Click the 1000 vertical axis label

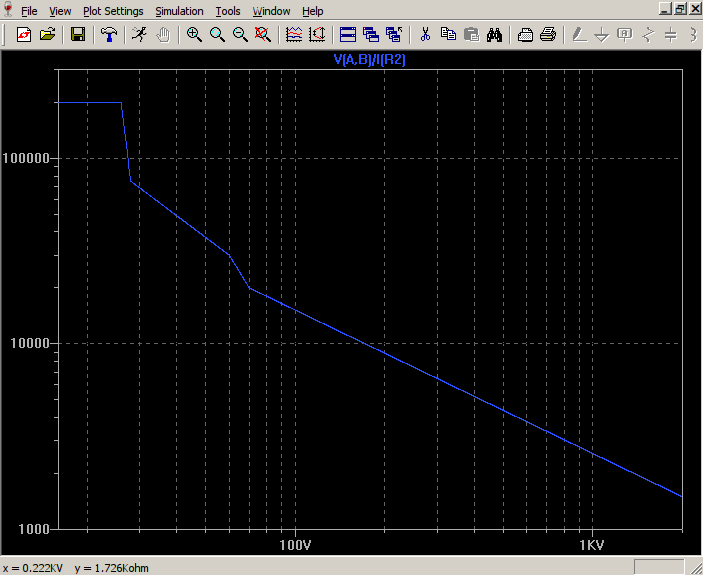pos(33,529)
